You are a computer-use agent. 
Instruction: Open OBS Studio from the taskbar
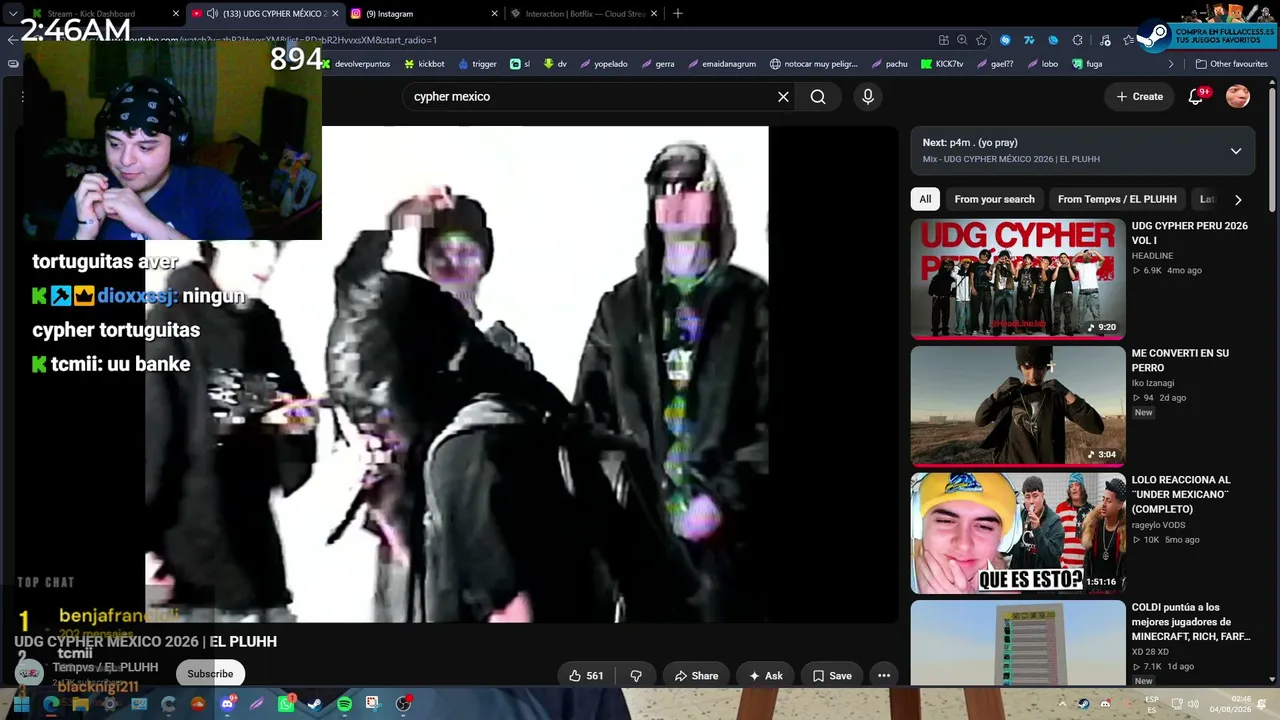[403, 704]
